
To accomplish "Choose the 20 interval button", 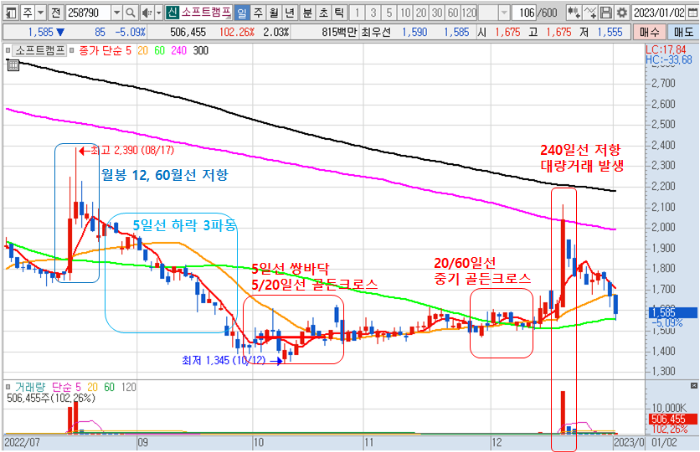I will [x=421, y=13].
